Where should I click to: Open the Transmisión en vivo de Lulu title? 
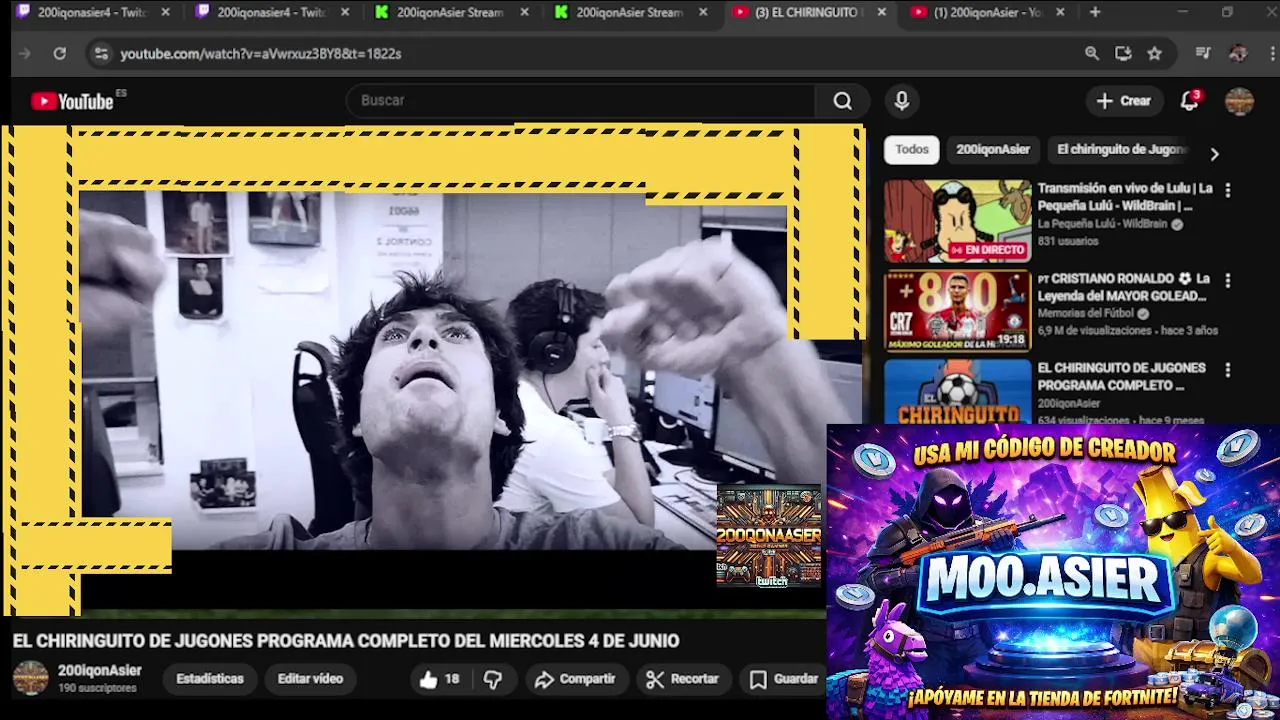tap(1125, 197)
